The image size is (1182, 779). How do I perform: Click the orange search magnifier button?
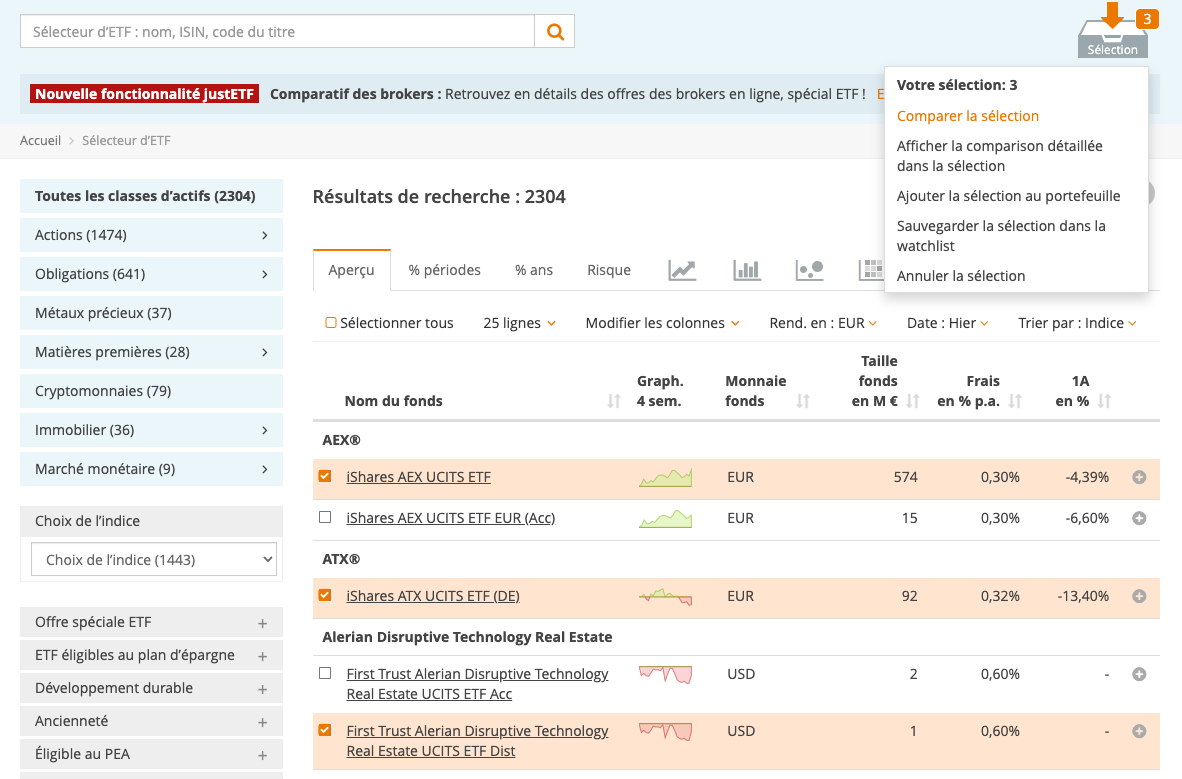[555, 32]
